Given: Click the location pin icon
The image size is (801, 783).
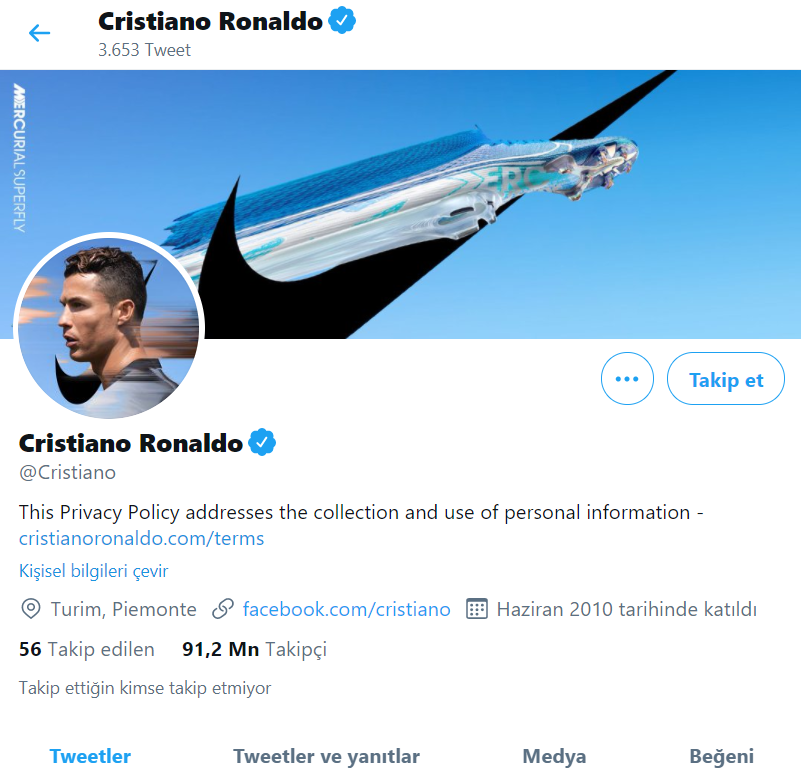Looking at the screenshot, I should click(30, 608).
